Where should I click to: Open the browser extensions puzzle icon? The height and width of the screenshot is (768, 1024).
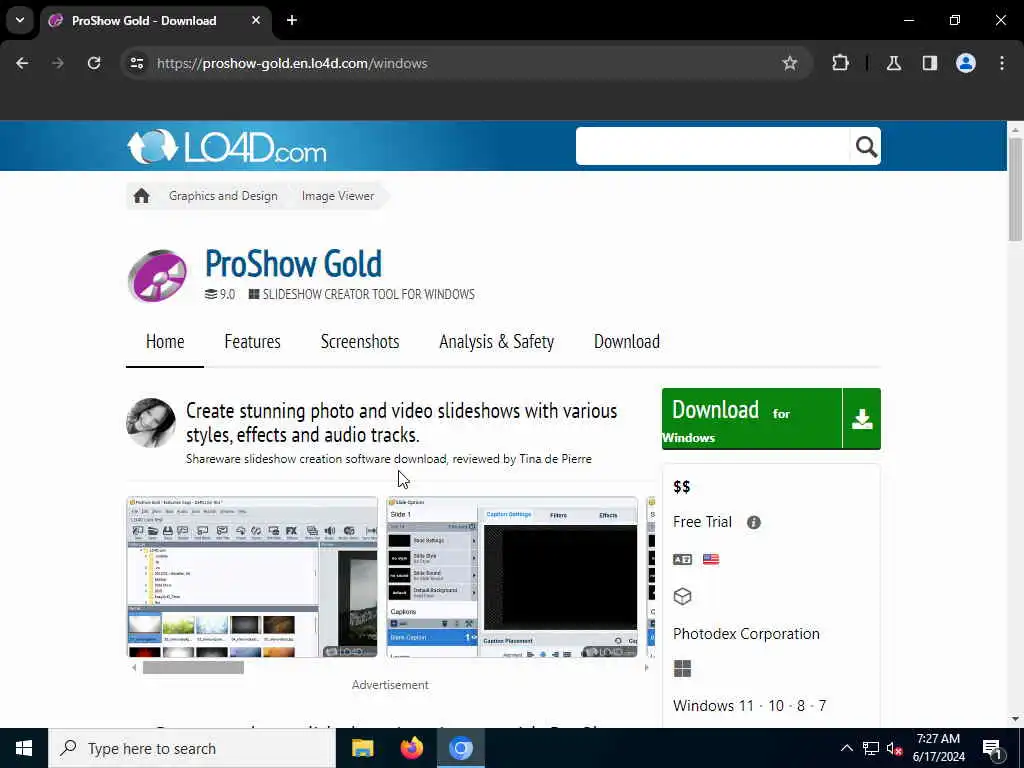click(x=840, y=63)
